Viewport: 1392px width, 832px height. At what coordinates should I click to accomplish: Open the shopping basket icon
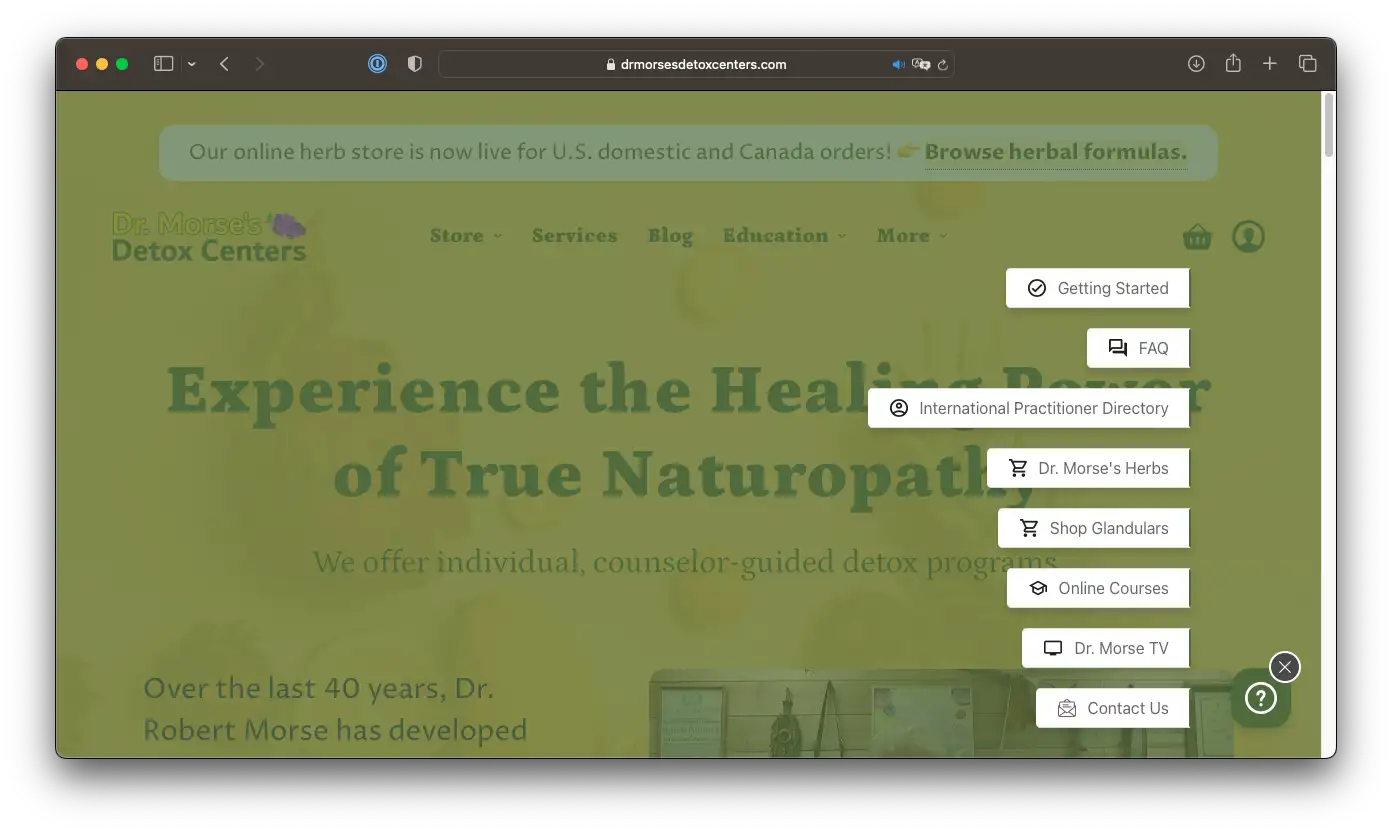coord(1197,237)
